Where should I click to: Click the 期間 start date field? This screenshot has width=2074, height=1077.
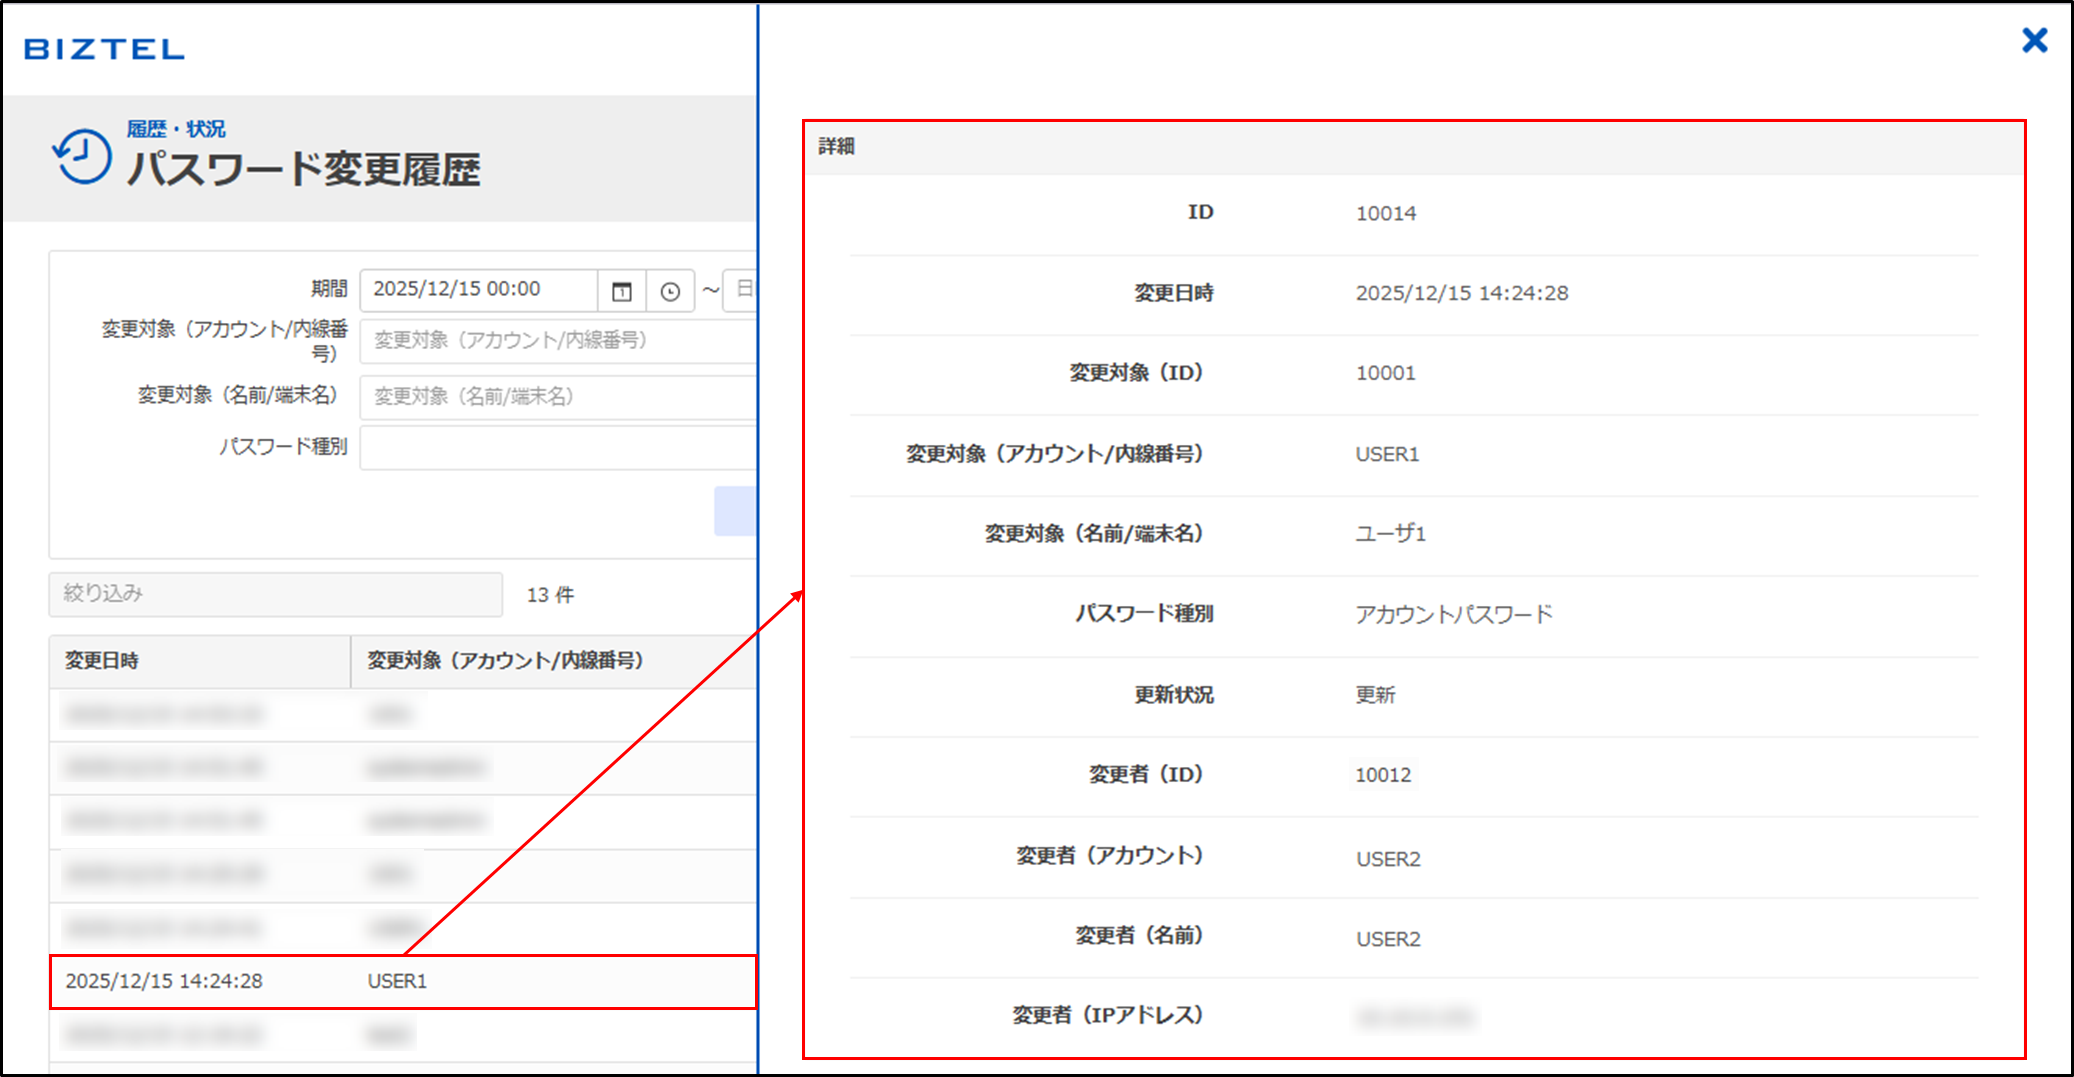pos(478,290)
